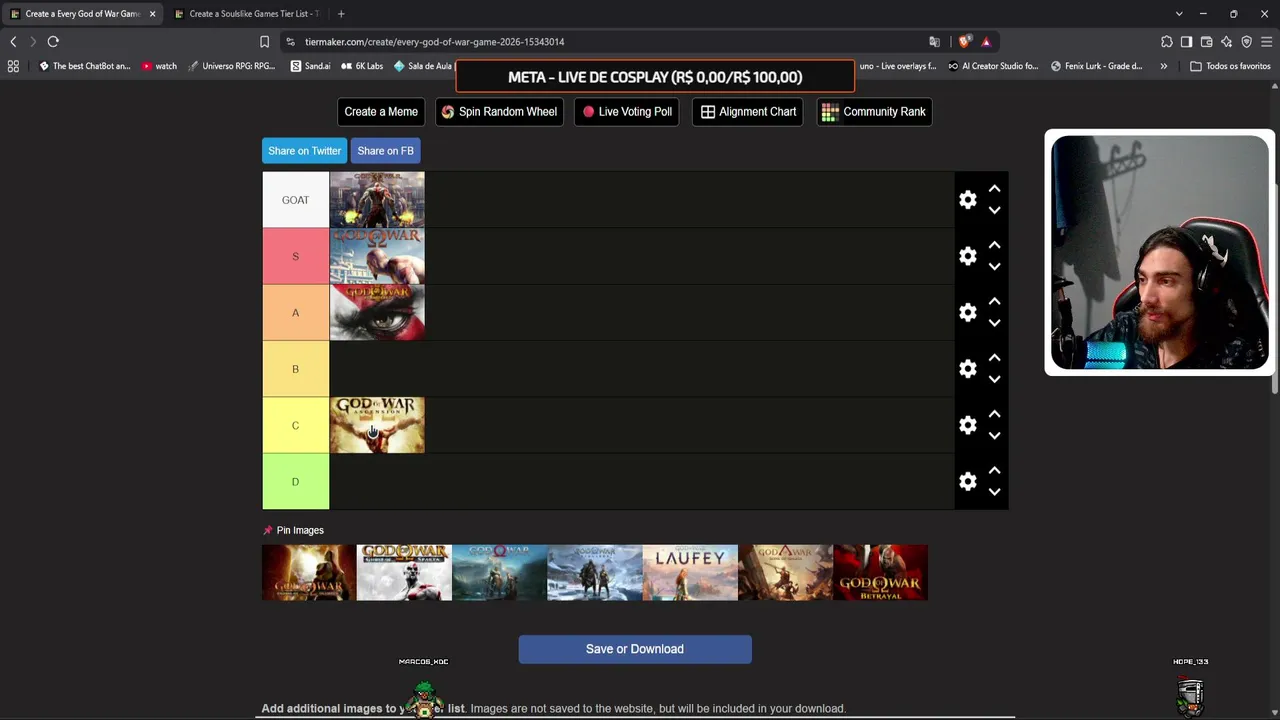Select the red S tier label
The width and height of the screenshot is (1280, 720).
tap(295, 256)
